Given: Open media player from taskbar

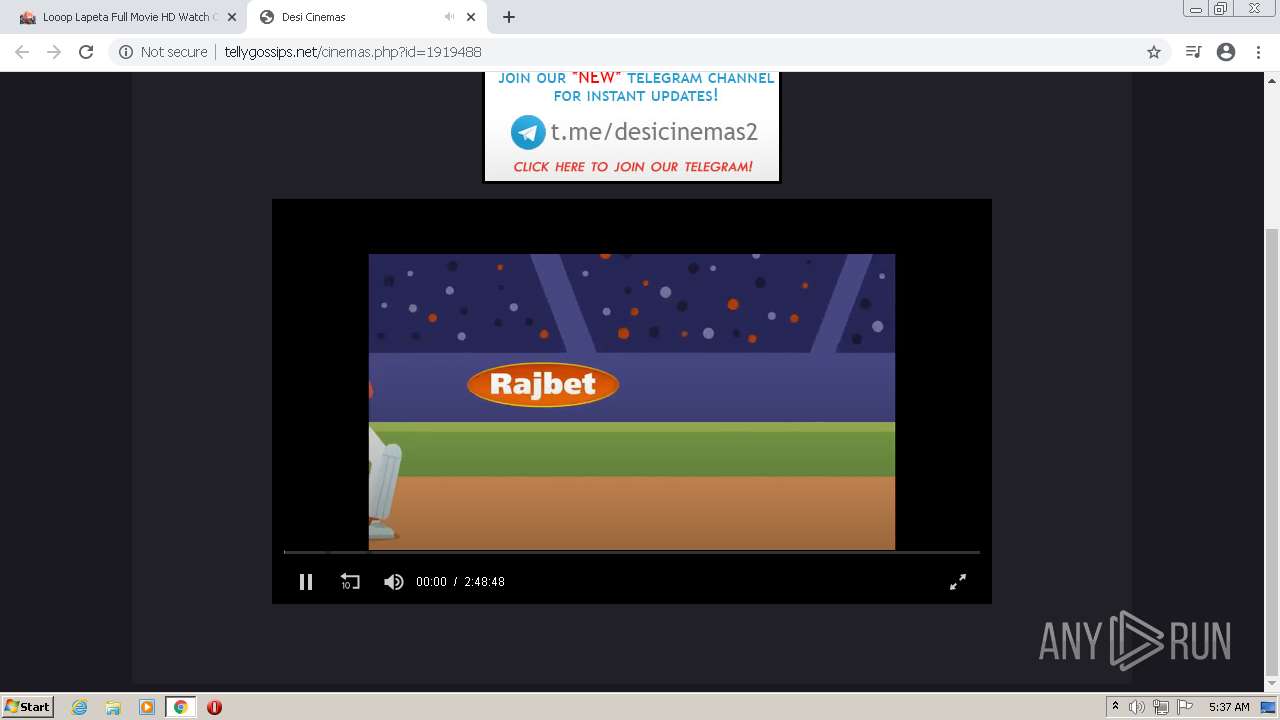Looking at the screenshot, I should (x=147, y=707).
